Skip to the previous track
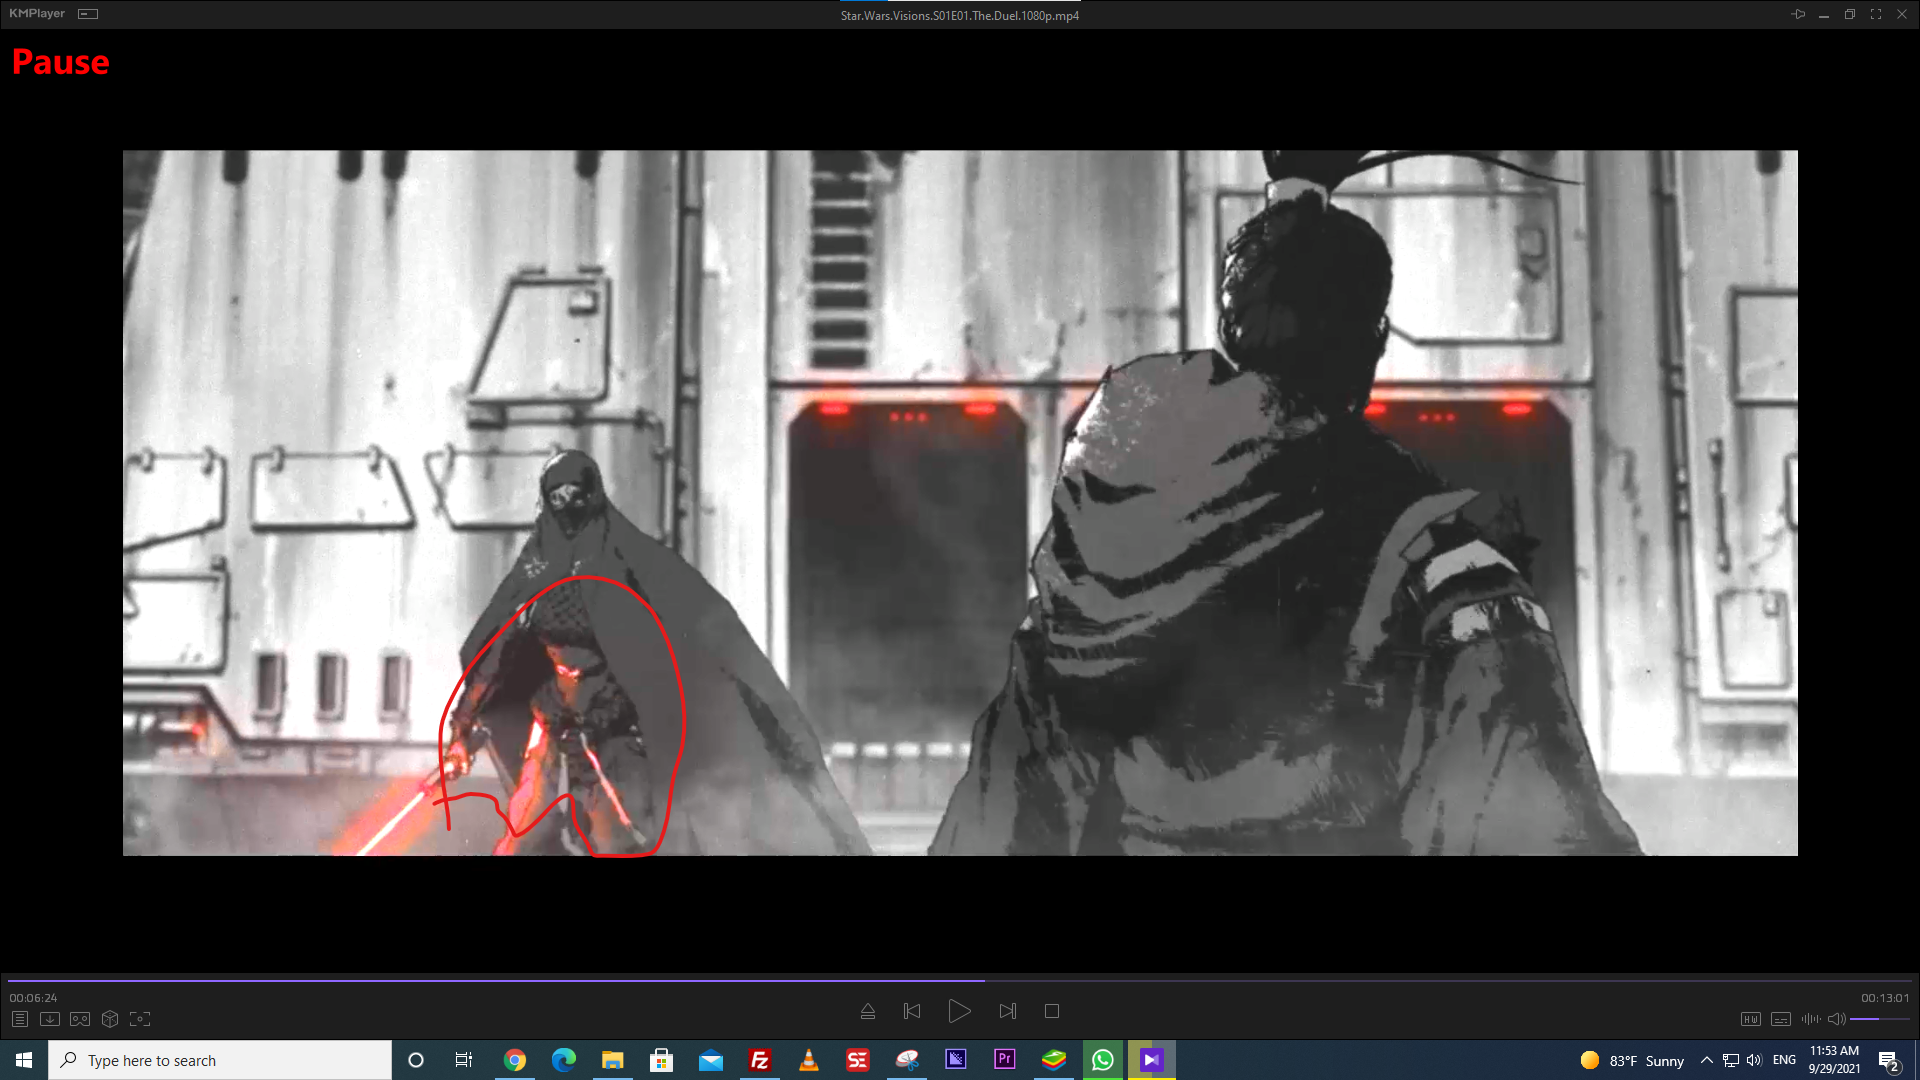 912,1011
